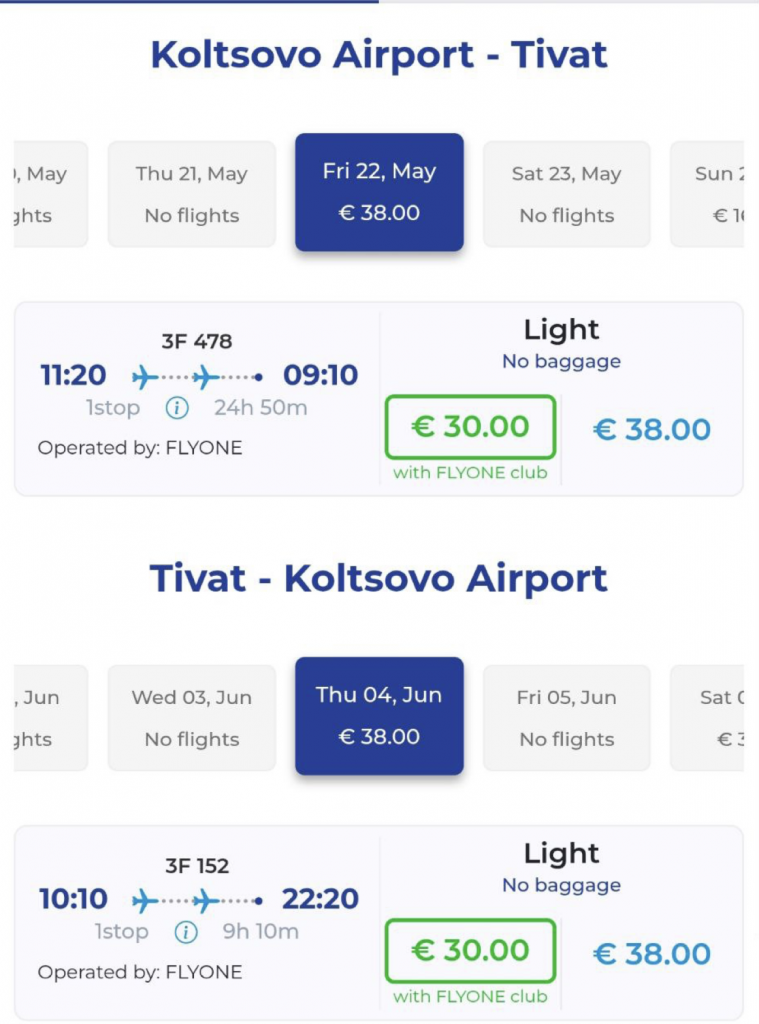The height and width of the screenshot is (1024, 759).
Task: Click the plane route icon for flight 3F 478
Action: [197, 377]
